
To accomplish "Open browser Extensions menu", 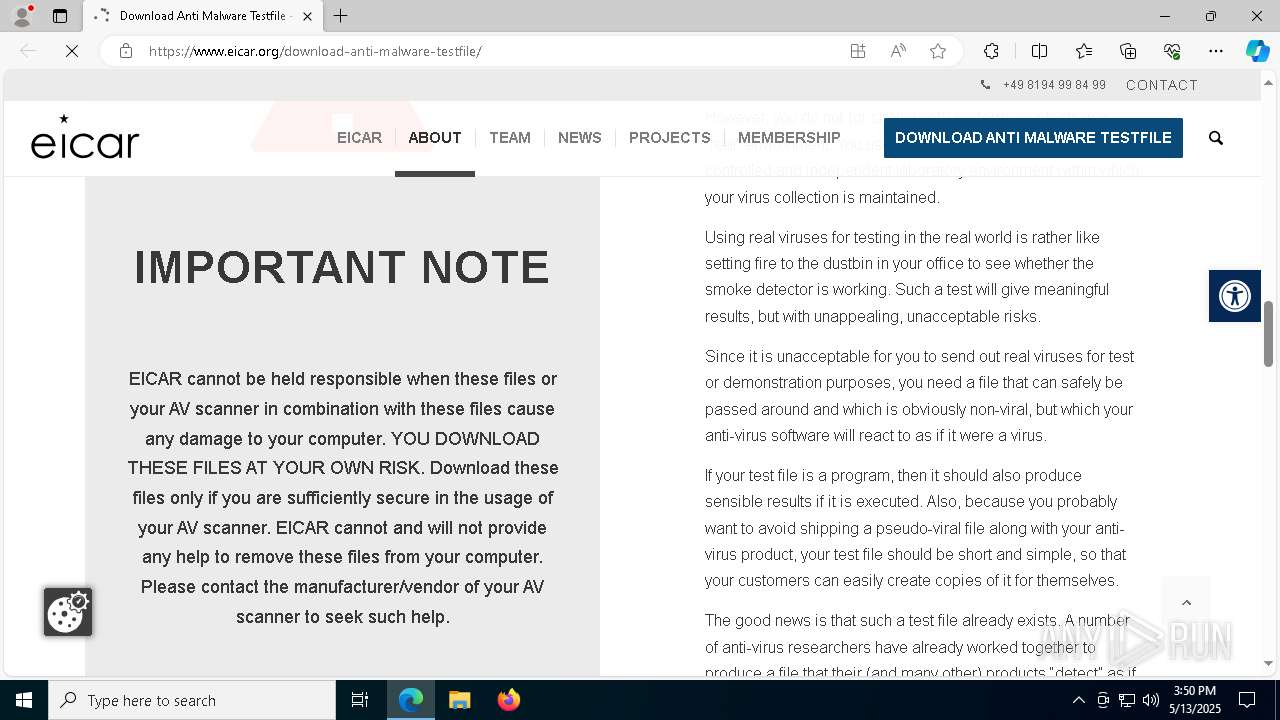I will point(991,51).
